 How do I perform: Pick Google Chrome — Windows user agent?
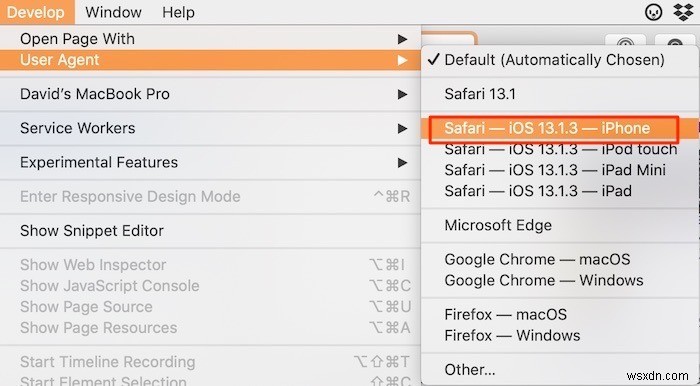point(559,280)
